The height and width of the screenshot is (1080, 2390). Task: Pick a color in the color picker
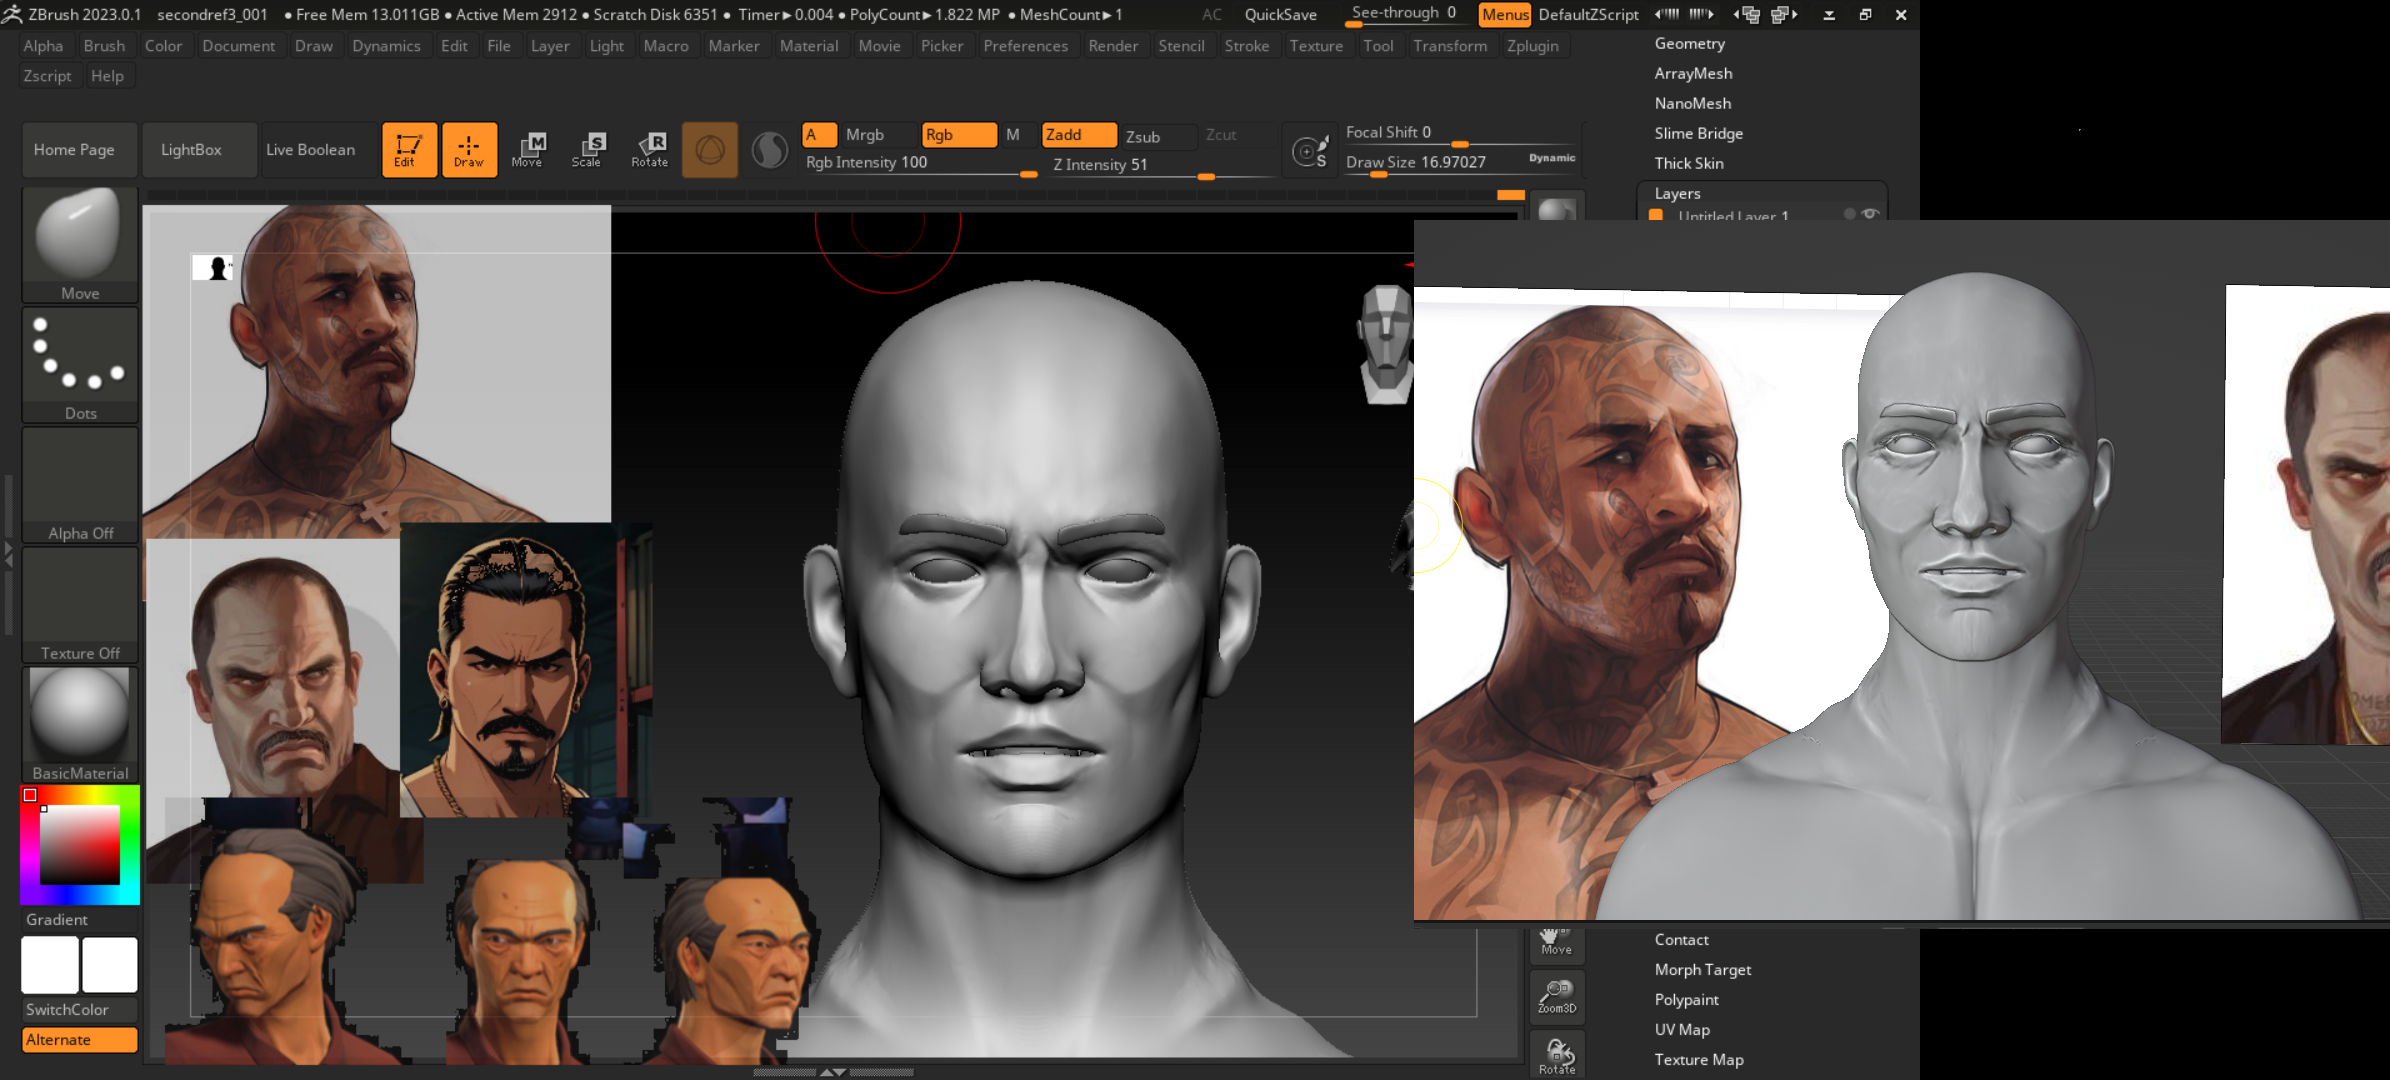[x=79, y=845]
